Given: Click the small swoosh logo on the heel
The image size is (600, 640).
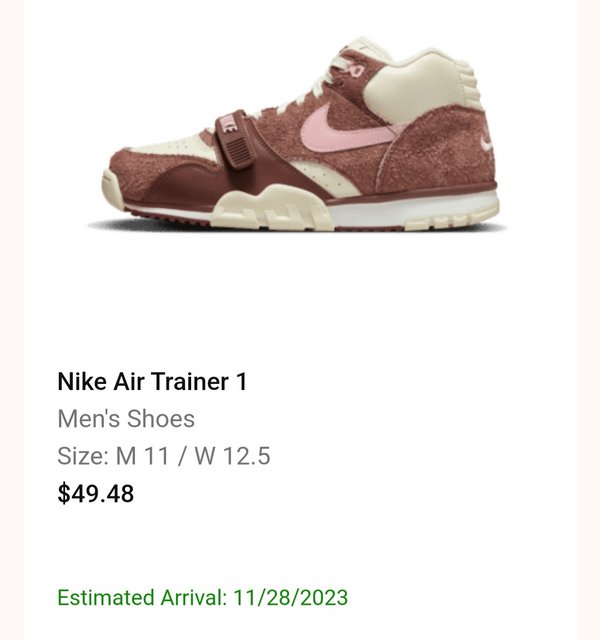Looking at the screenshot, I should tap(487, 142).
